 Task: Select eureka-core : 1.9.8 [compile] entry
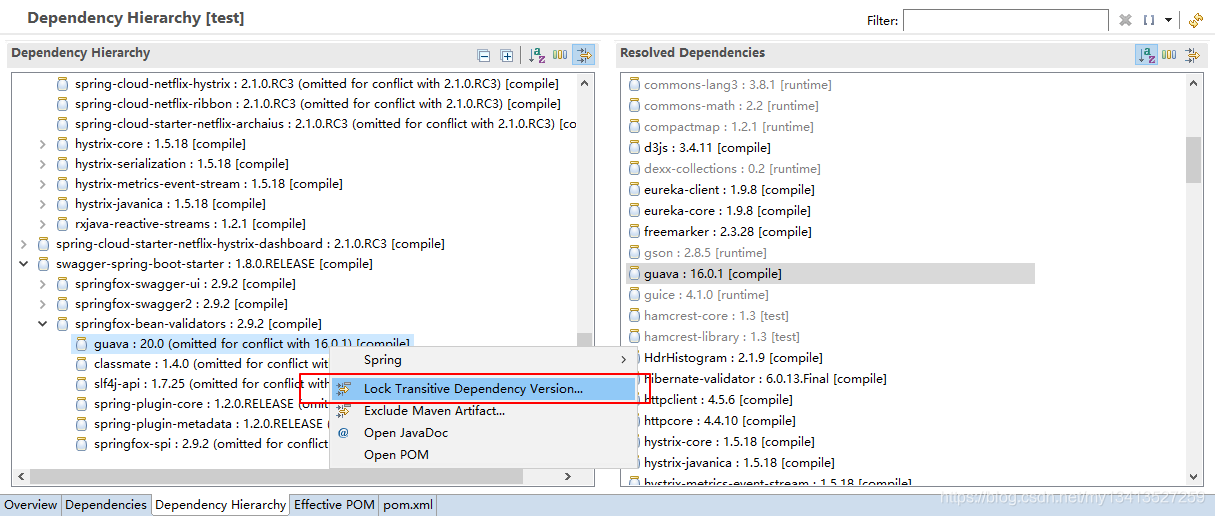pyautogui.click(x=719, y=211)
